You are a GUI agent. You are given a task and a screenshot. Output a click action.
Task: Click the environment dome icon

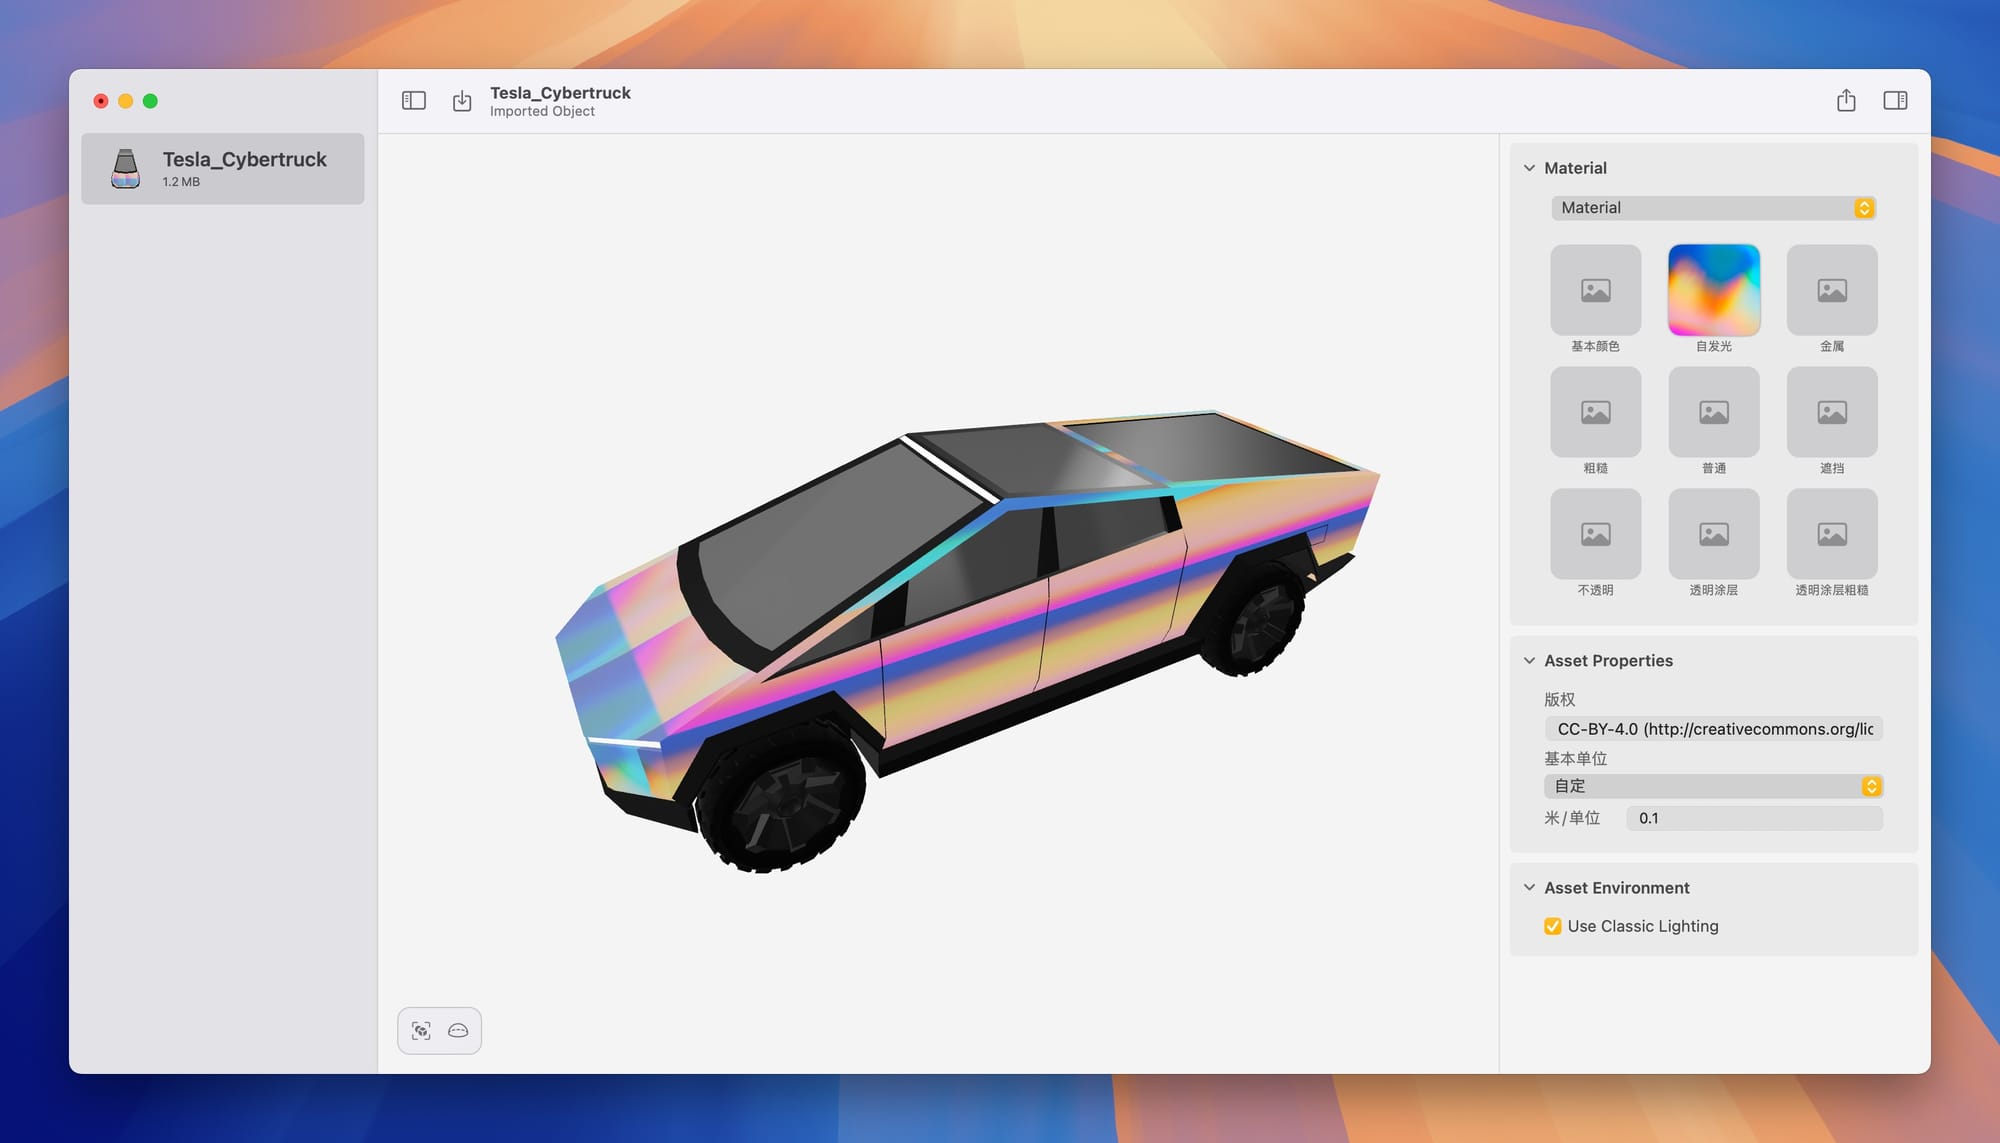458,1031
